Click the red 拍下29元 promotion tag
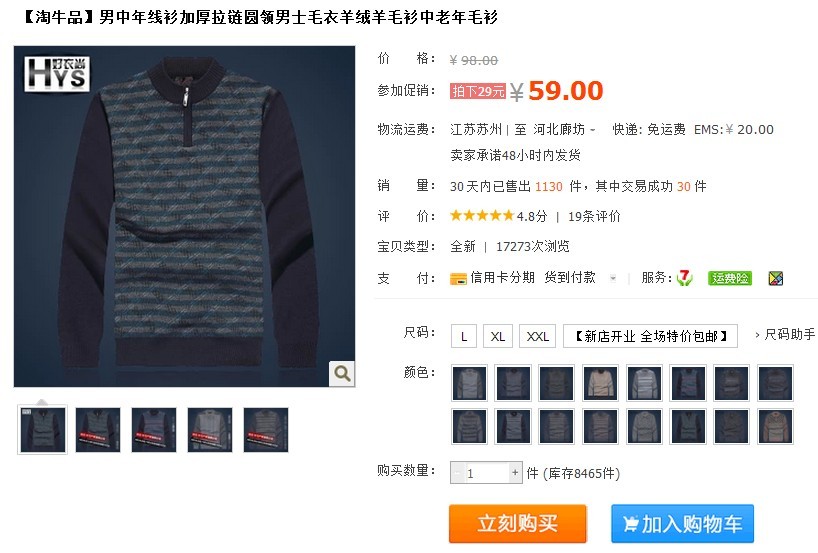The image size is (818, 553). 478,91
